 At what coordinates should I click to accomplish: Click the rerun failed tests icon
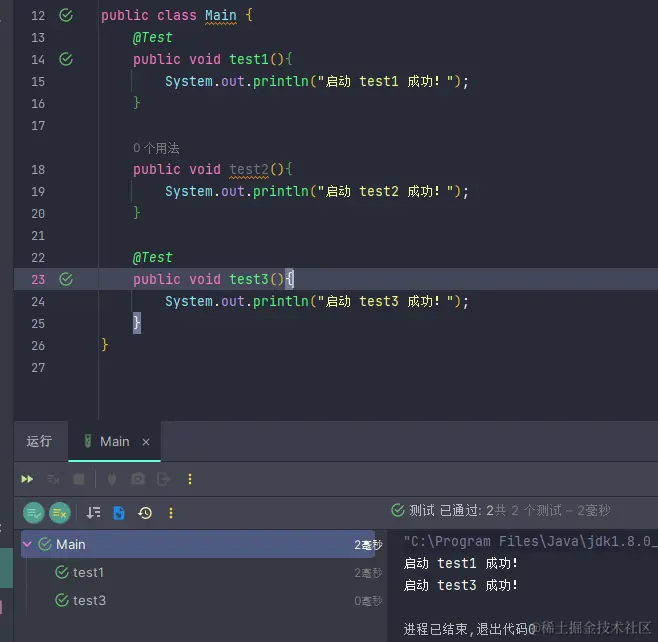point(53,479)
